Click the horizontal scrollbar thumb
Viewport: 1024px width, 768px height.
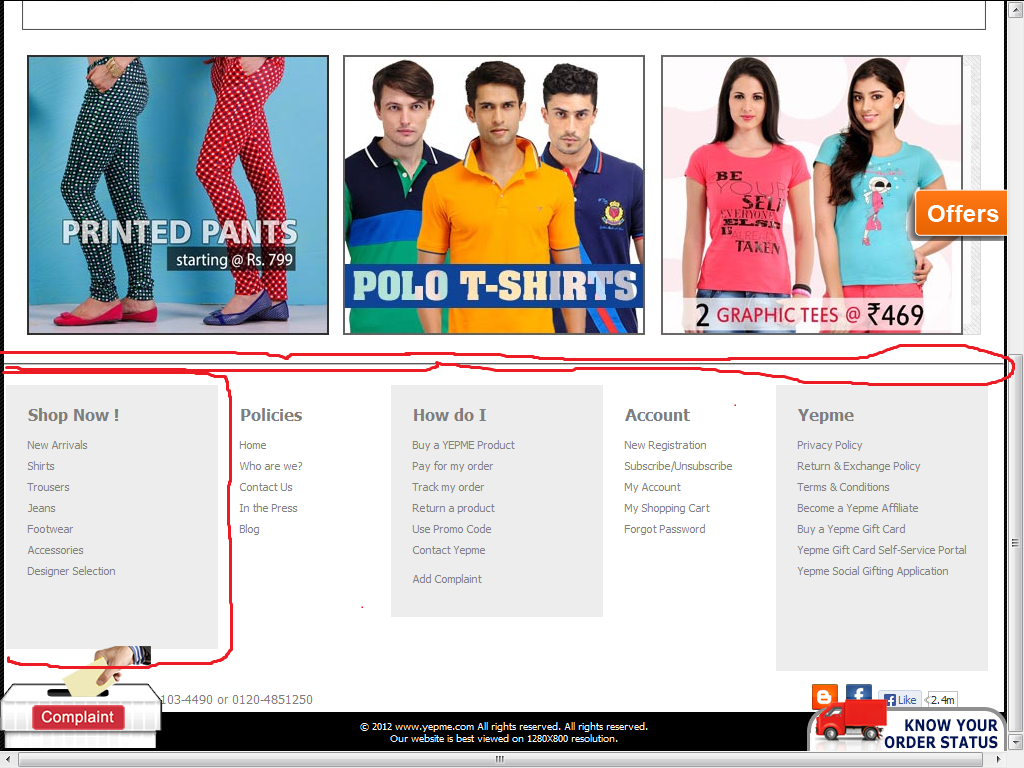click(500, 759)
